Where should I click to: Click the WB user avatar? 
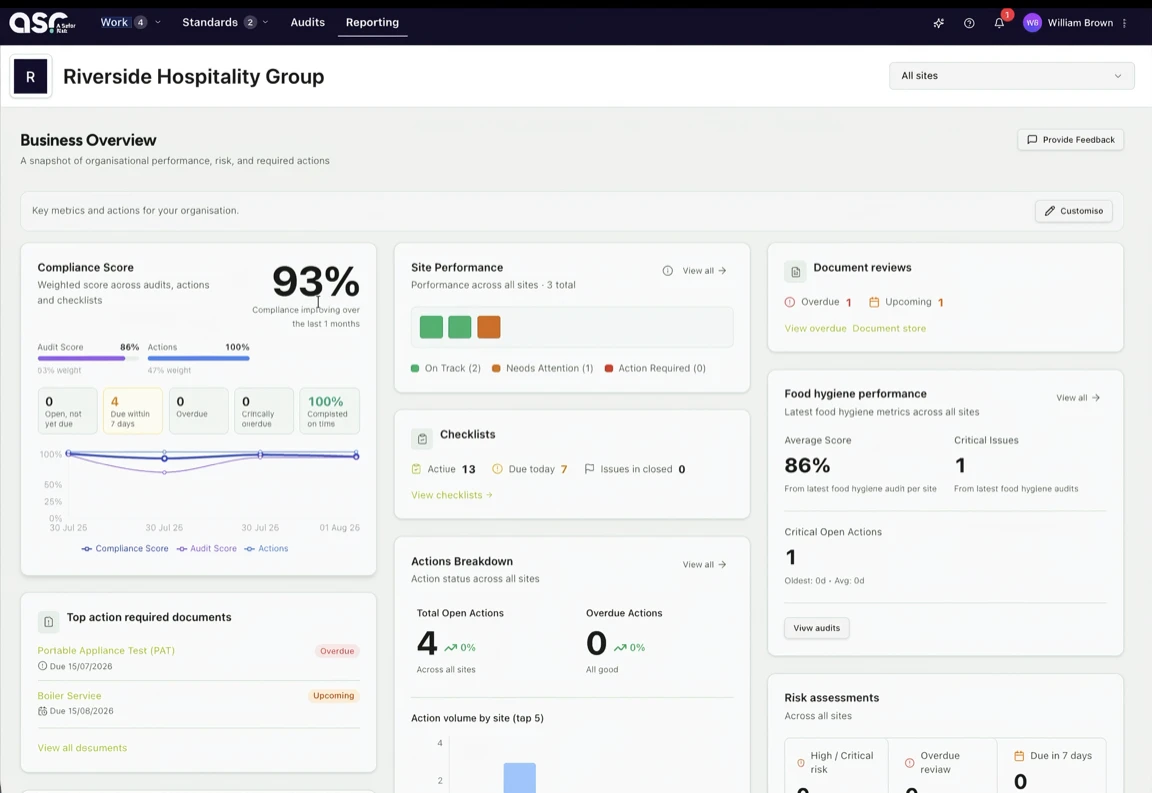(x=1032, y=23)
